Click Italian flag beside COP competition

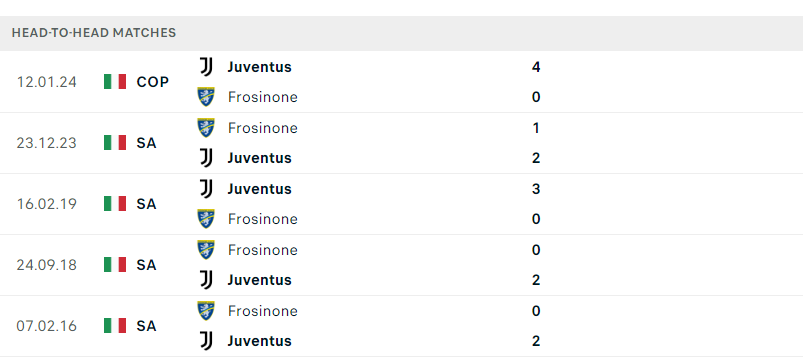(x=115, y=81)
